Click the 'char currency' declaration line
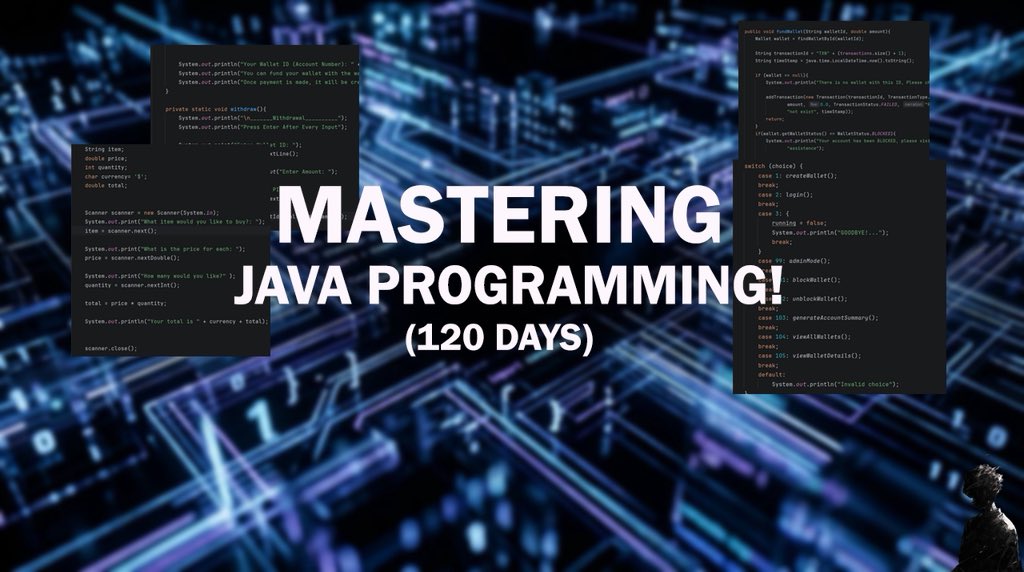 (116, 176)
